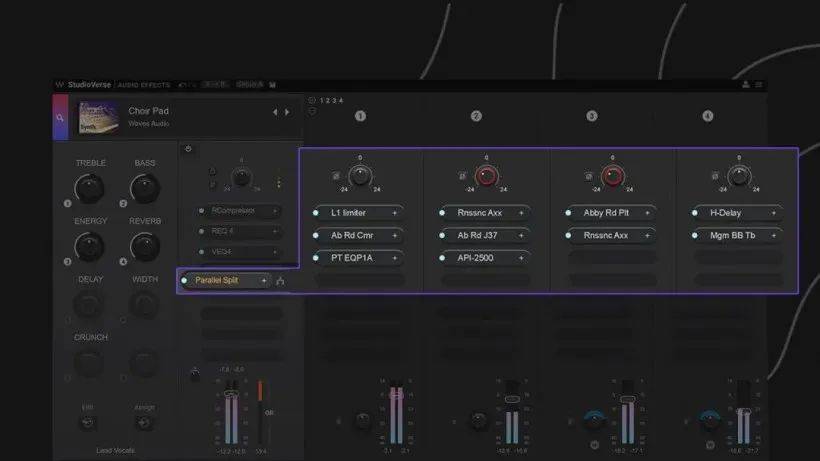Click the REQ 4 slot in main rack
This screenshot has width=820, height=461.
click(x=240, y=231)
